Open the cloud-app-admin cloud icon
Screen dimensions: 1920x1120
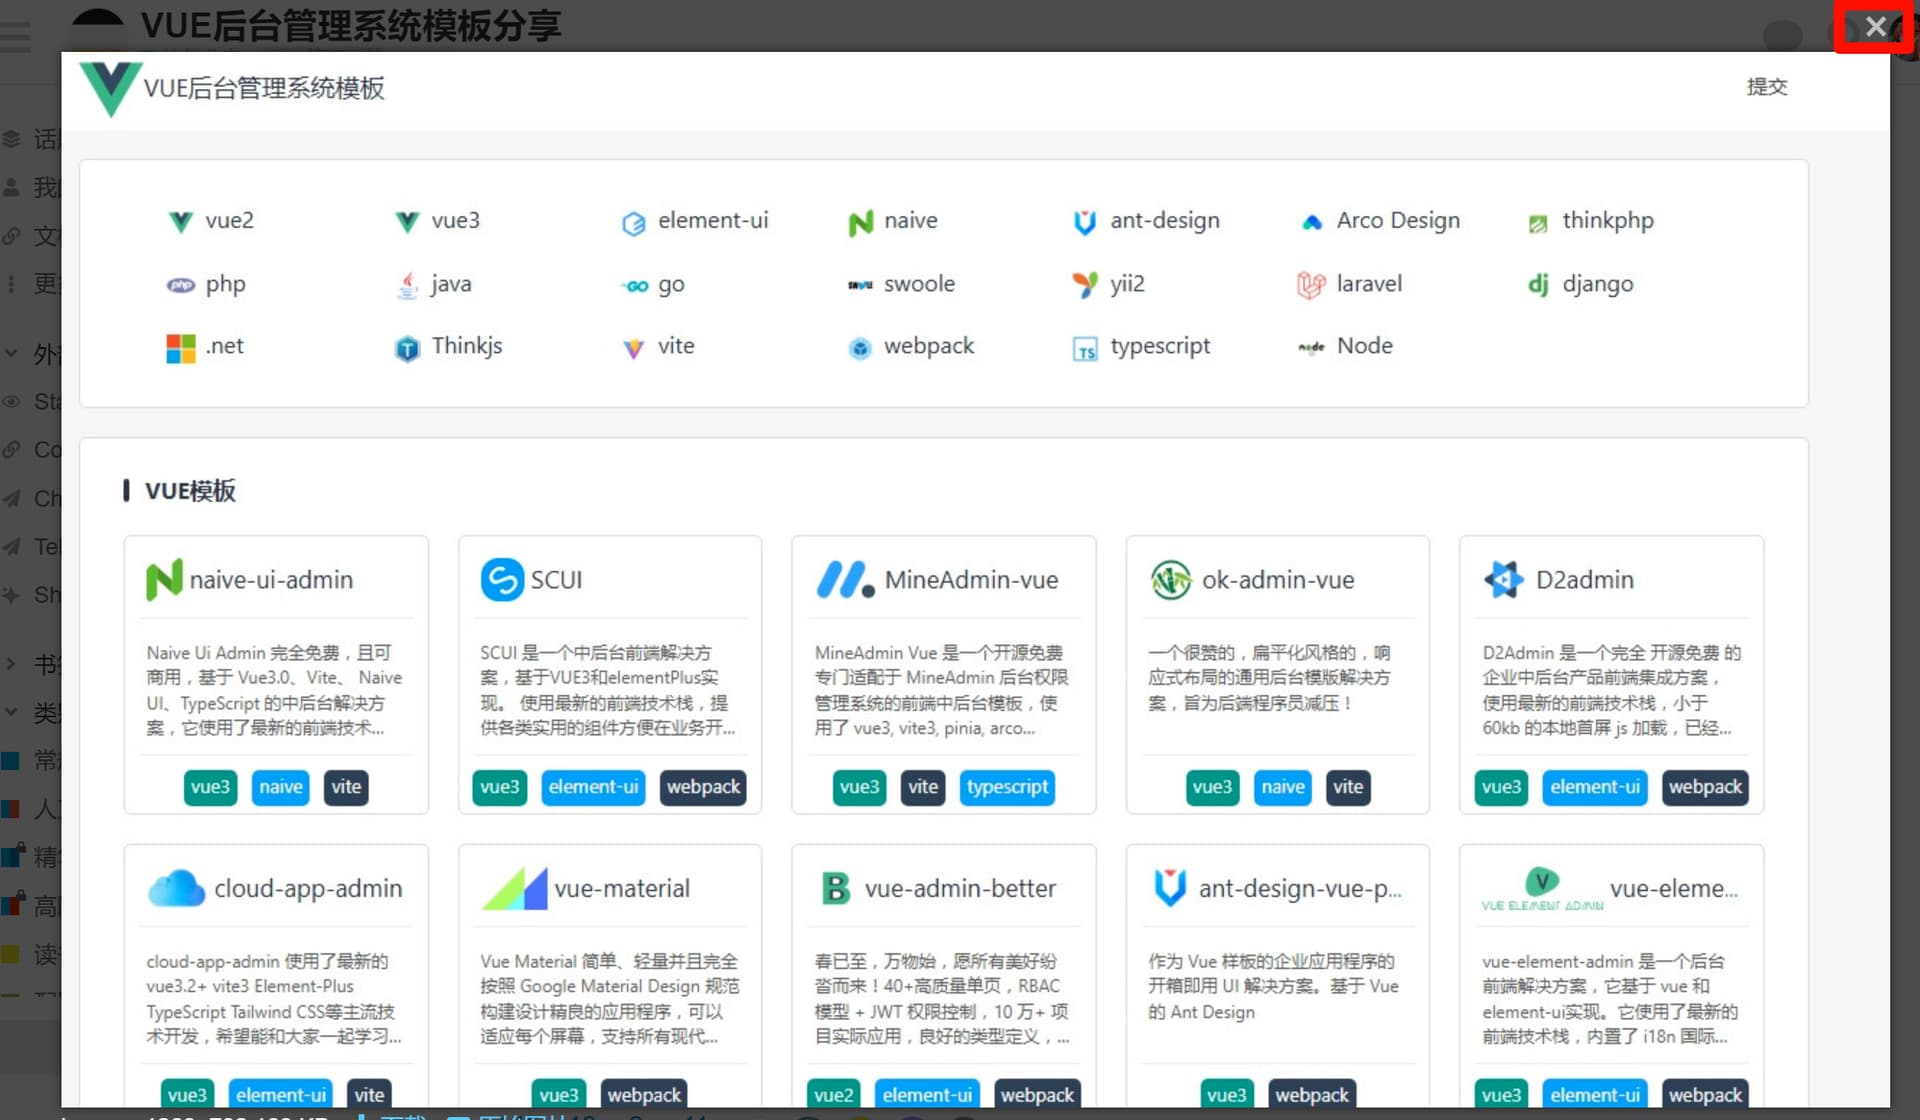[x=176, y=888]
